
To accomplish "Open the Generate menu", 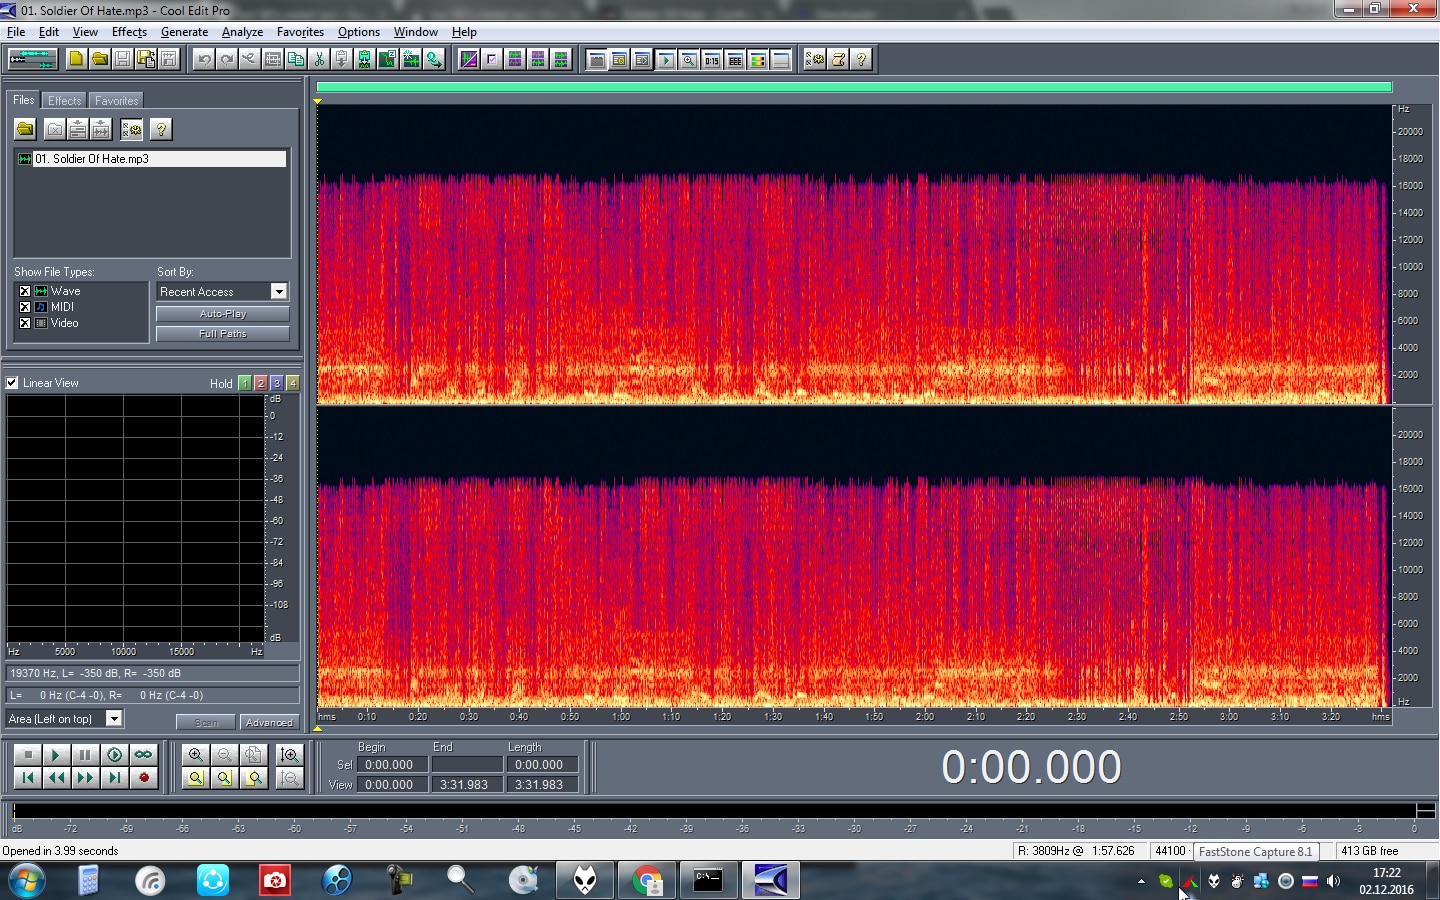I will point(184,32).
